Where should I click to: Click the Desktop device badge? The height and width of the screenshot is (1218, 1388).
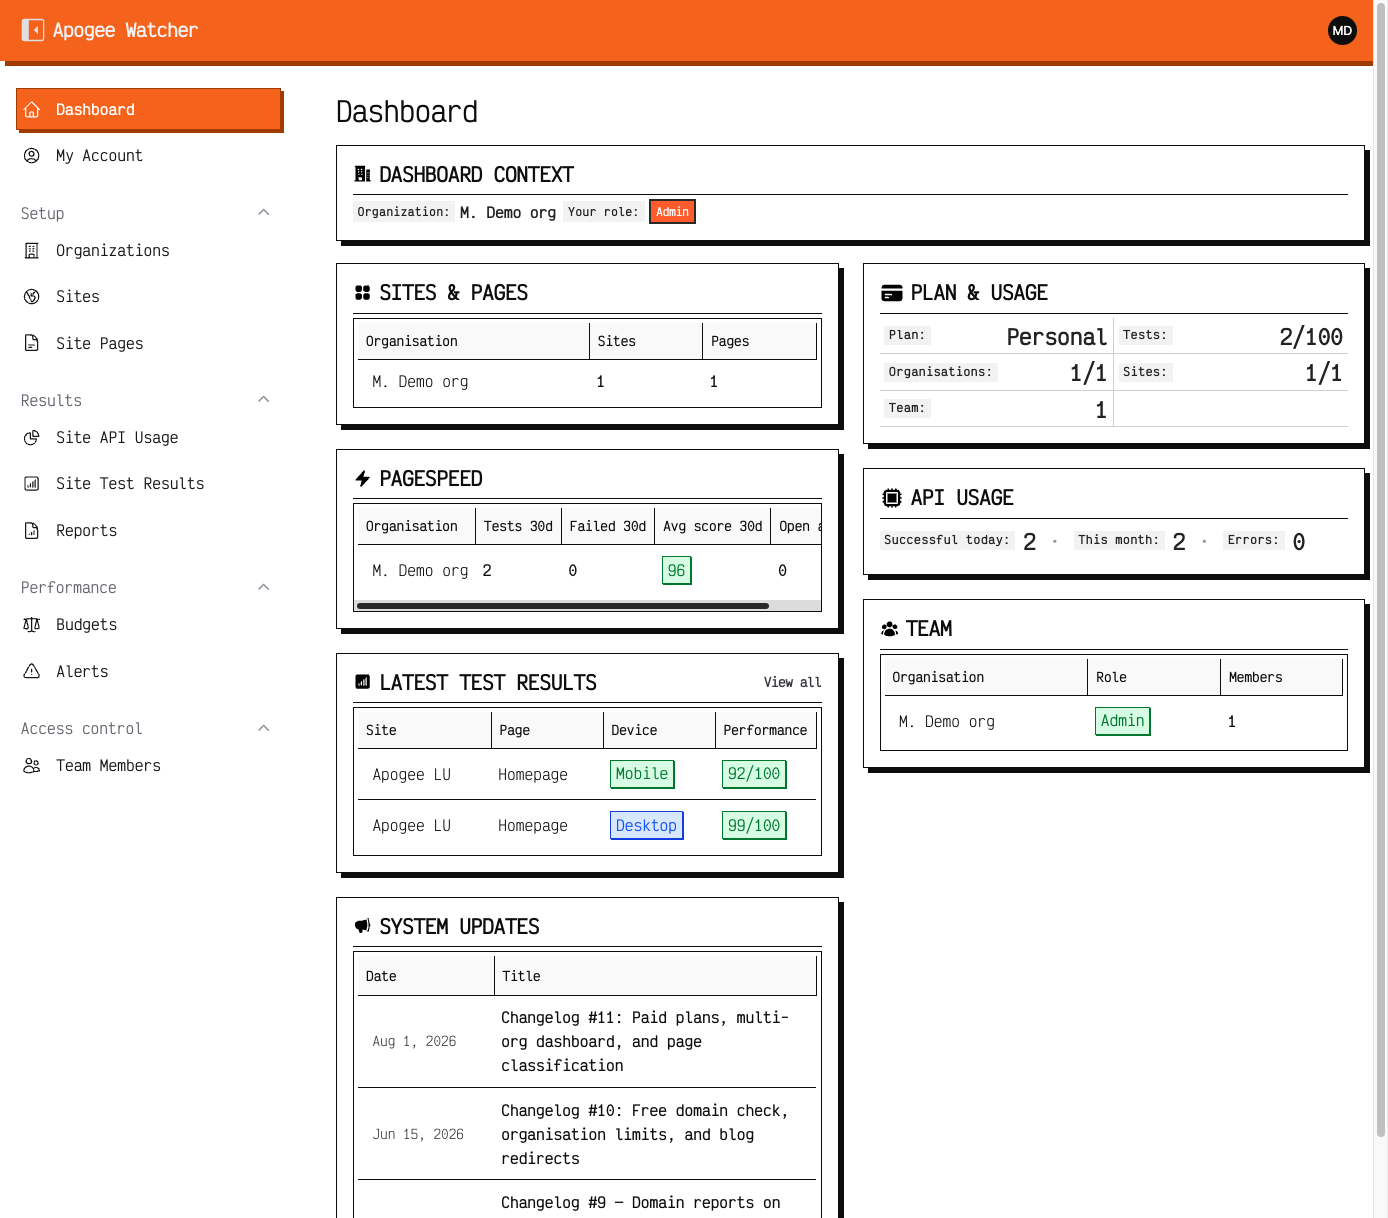tap(646, 826)
